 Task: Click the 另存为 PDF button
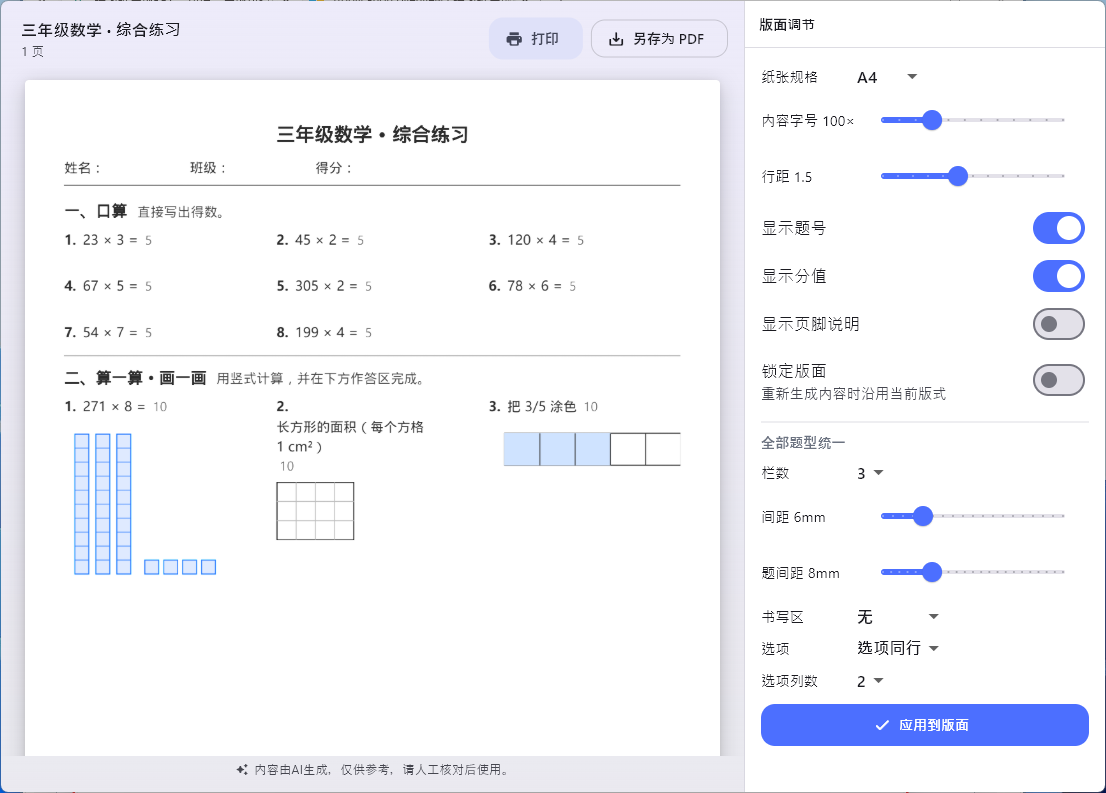point(659,39)
